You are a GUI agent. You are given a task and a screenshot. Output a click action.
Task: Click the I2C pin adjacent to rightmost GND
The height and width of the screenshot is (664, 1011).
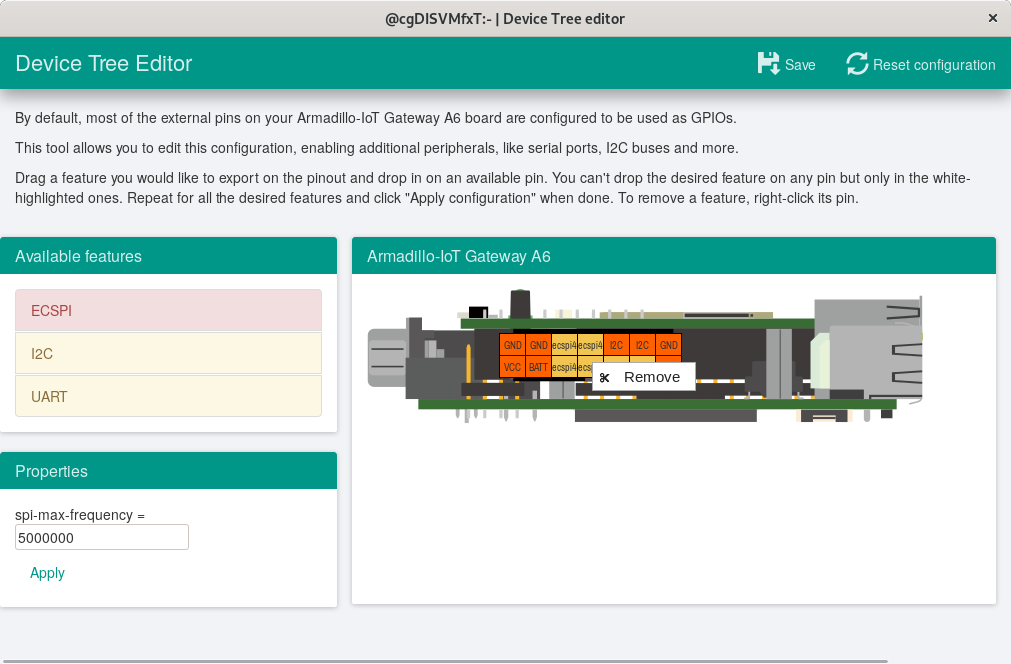pos(642,345)
